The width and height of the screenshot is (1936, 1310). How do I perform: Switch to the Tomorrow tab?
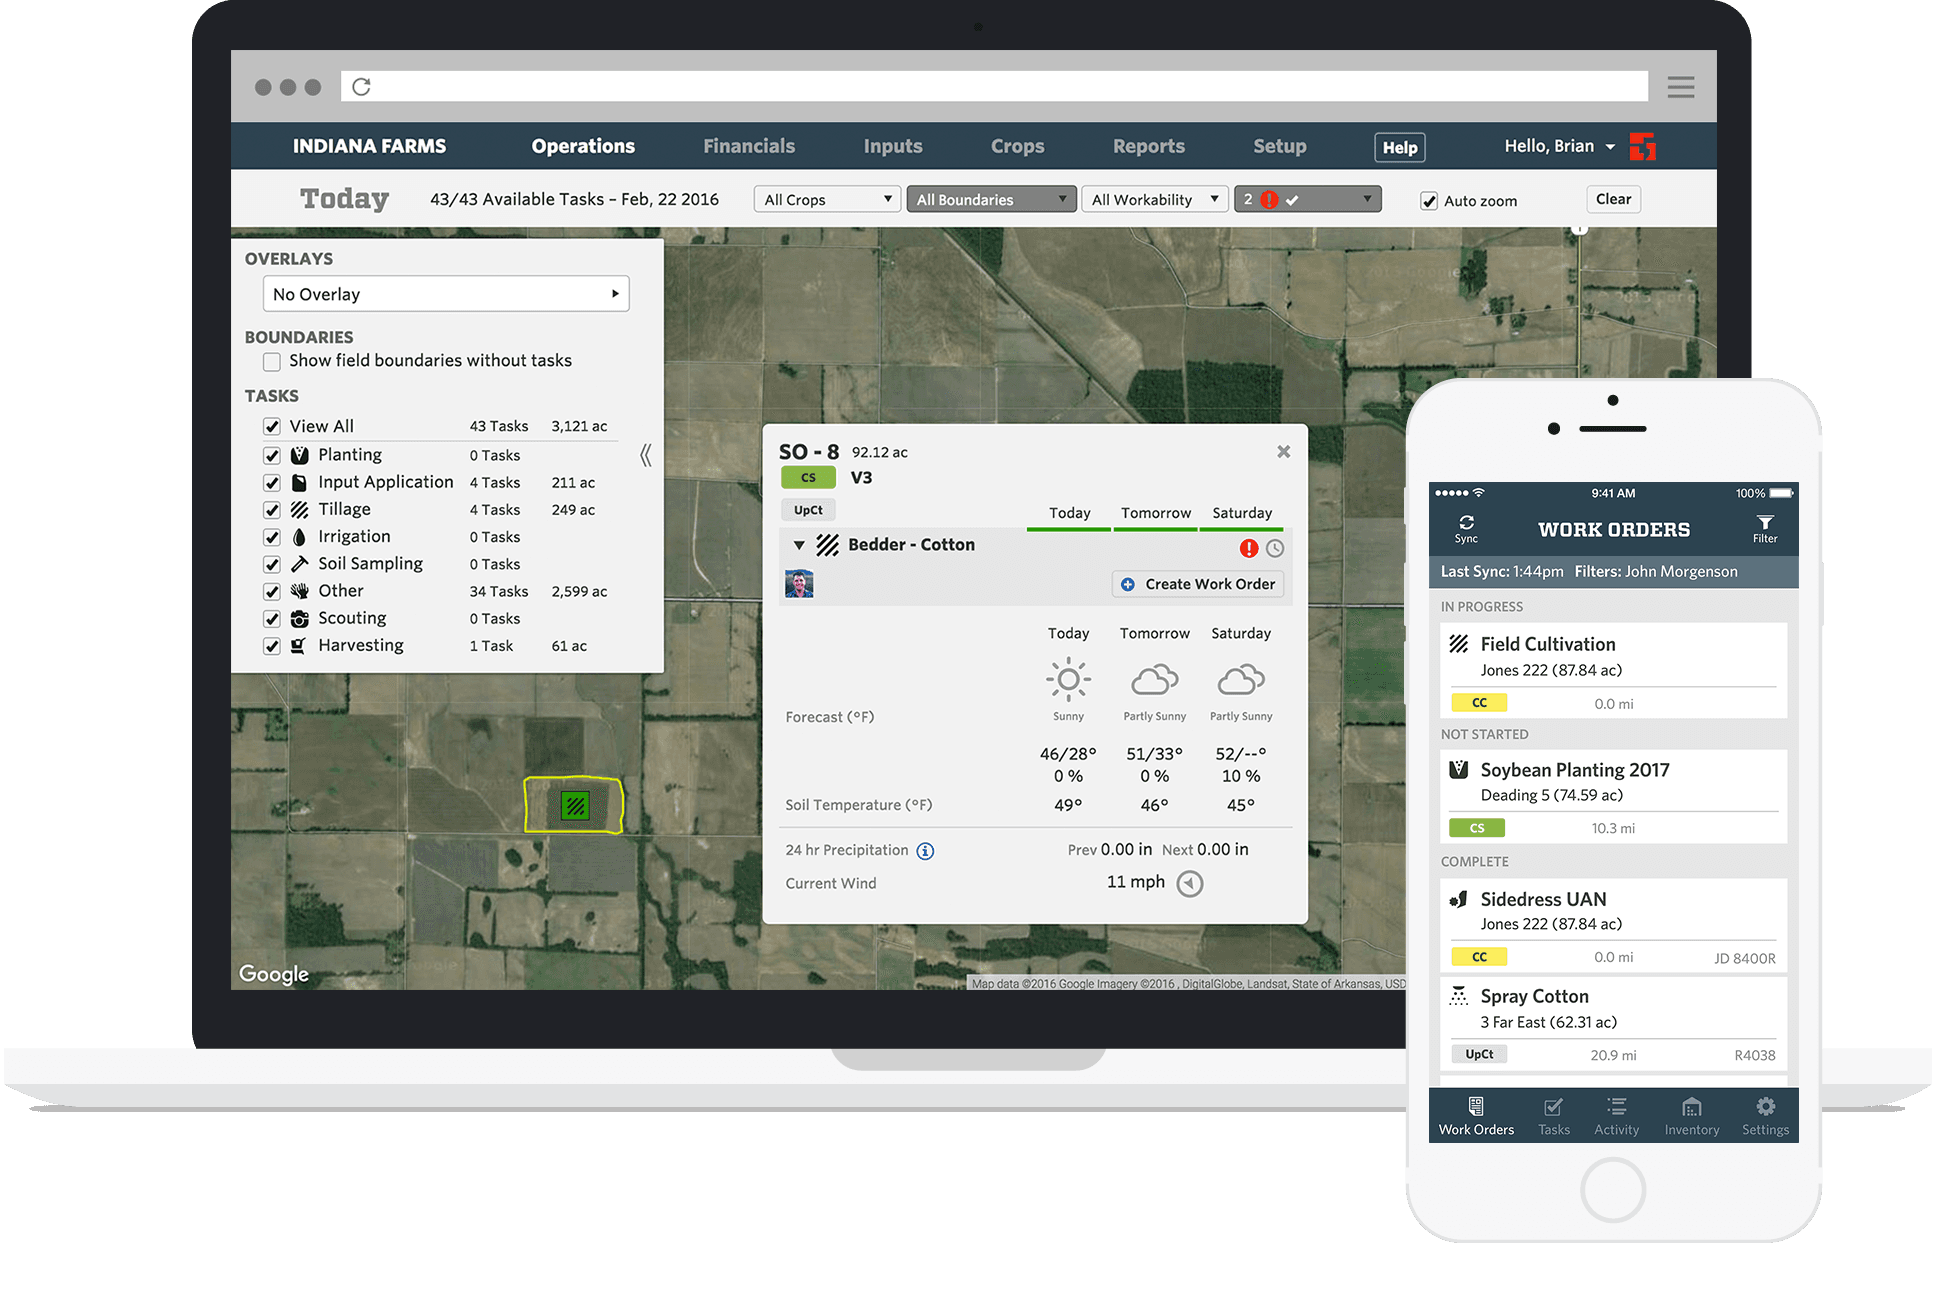click(1155, 513)
